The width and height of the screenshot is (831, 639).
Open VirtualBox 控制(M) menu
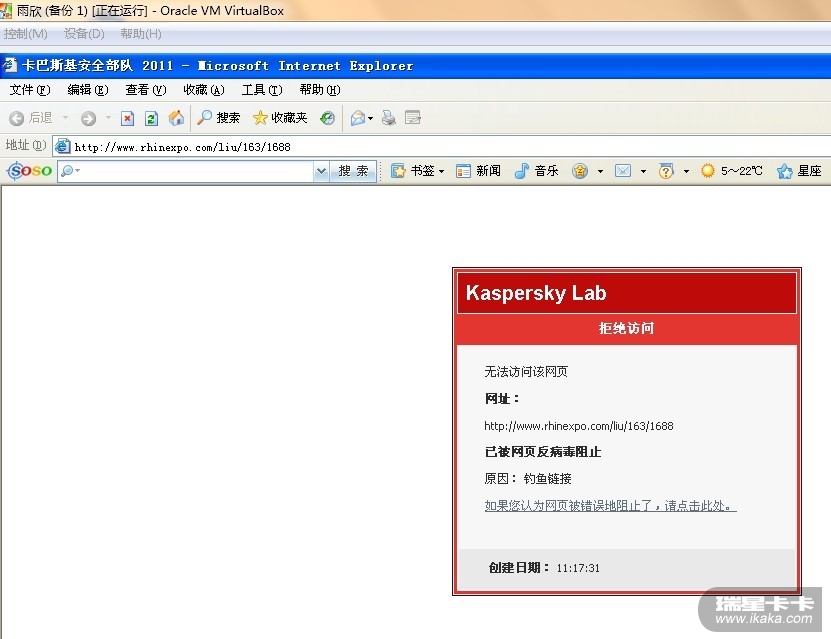(x=25, y=34)
